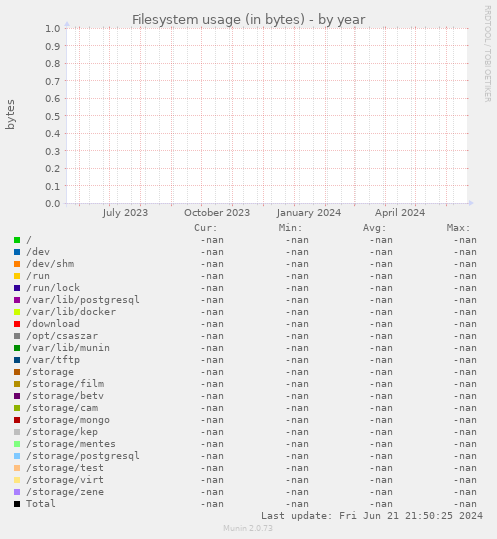Viewport: 497px width, 539px height.
Task: Click the gray swatch beside /opt/csaszar
Action: click(17, 336)
